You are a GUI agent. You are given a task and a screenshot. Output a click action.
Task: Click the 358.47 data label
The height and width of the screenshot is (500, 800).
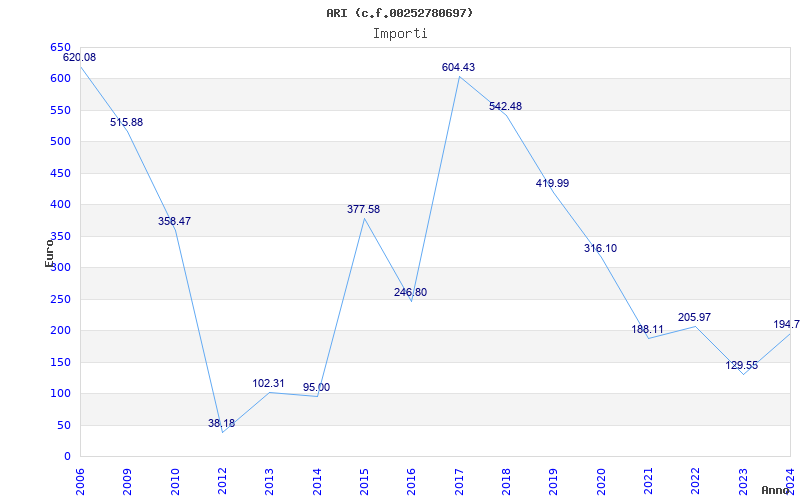174,221
